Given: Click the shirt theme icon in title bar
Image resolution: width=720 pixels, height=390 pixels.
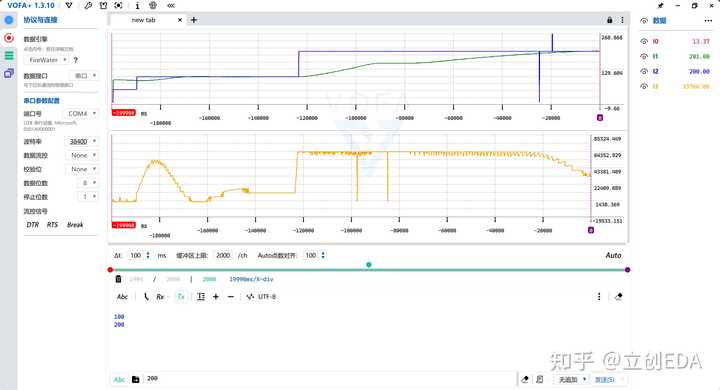Looking at the screenshot, I should (x=103, y=6).
